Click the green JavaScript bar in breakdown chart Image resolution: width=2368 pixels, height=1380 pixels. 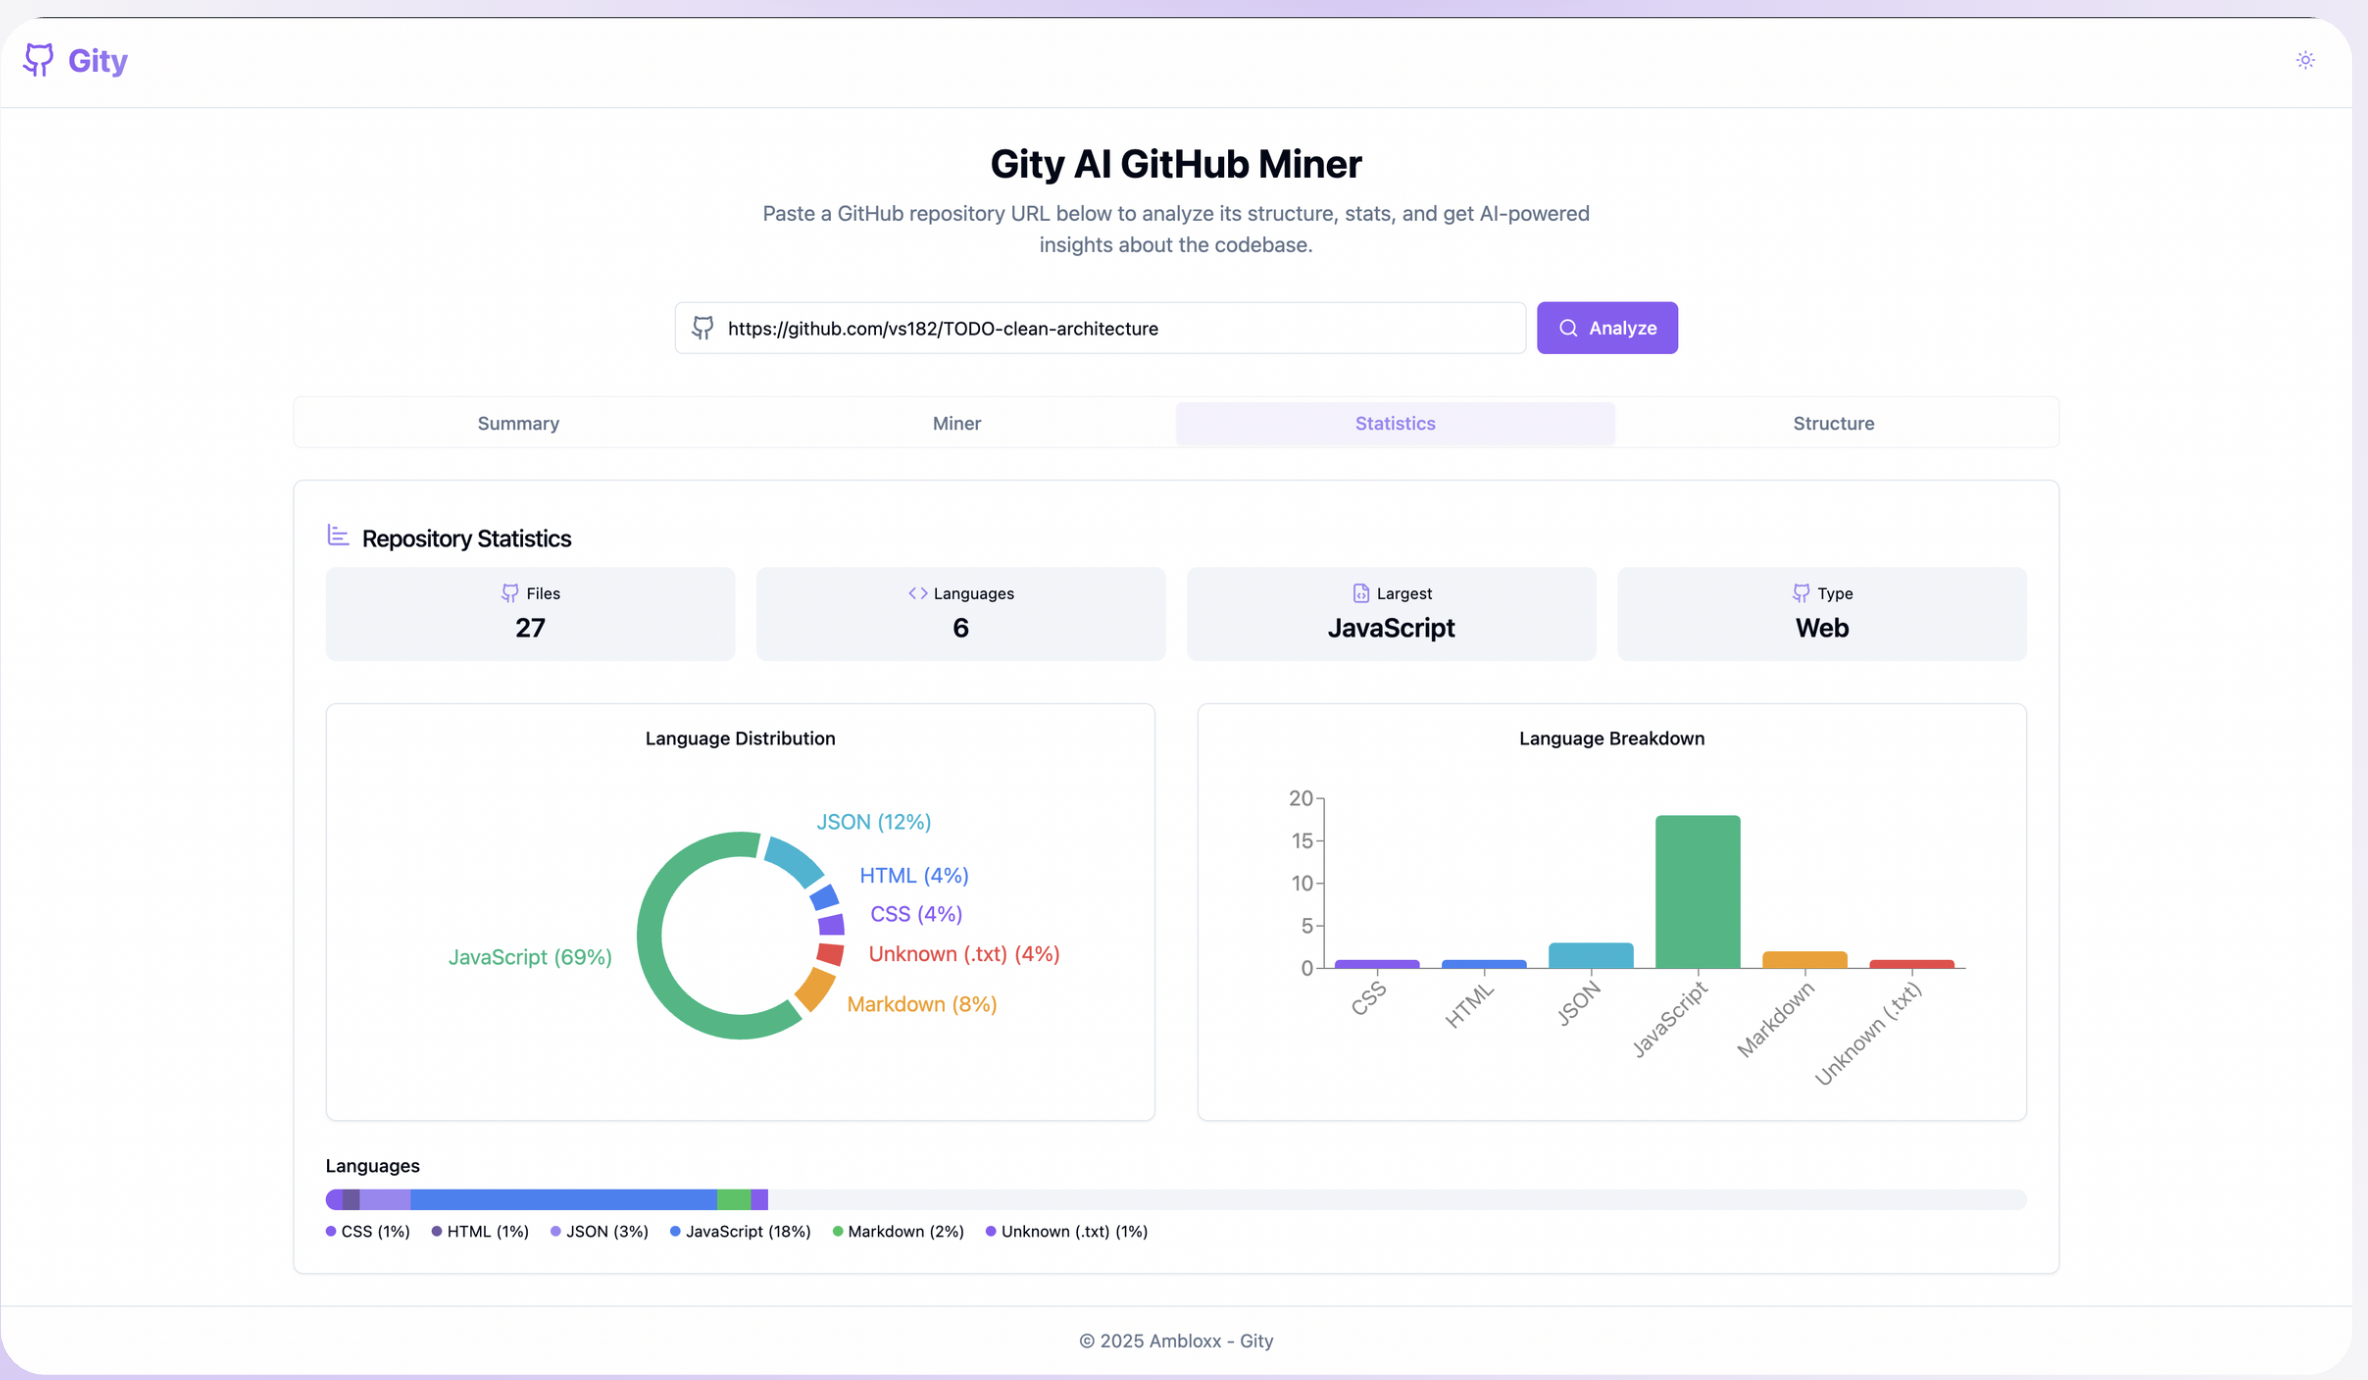(1697, 891)
